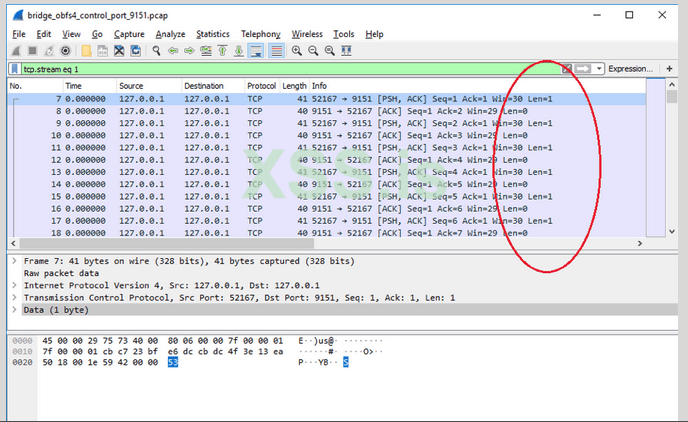Image resolution: width=688 pixels, height=422 pixels.
Task: Select packet number 13 row
Action: tap(327, 172)
